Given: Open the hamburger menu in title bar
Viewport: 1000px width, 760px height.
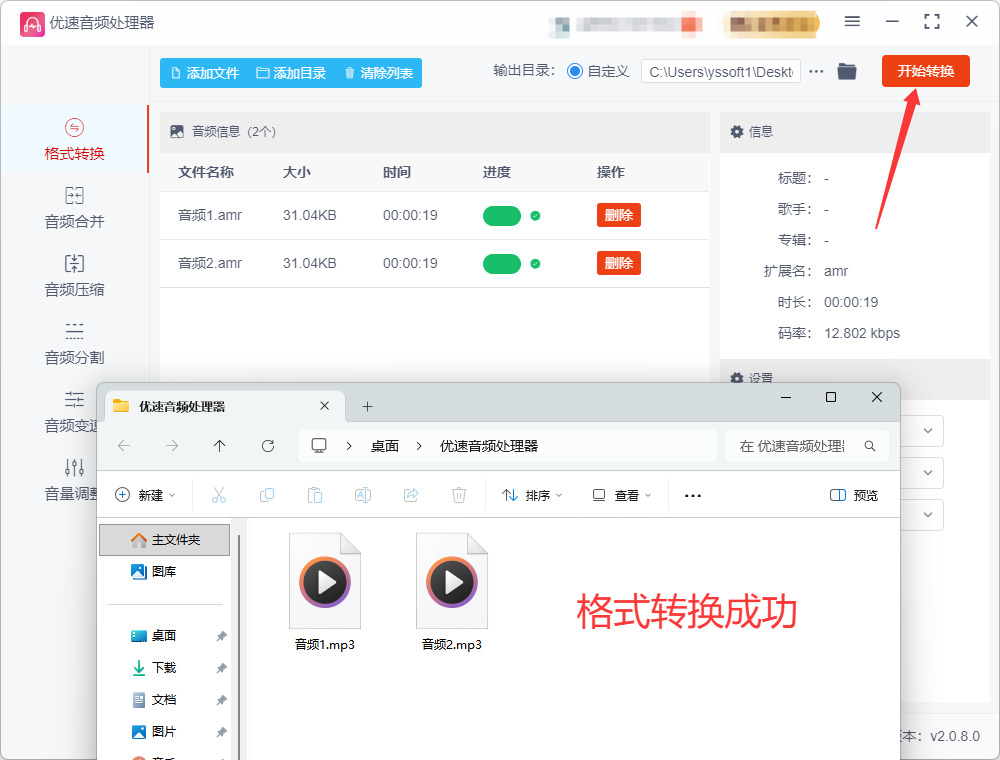Looking at the screenshot, I should [852, 22].
